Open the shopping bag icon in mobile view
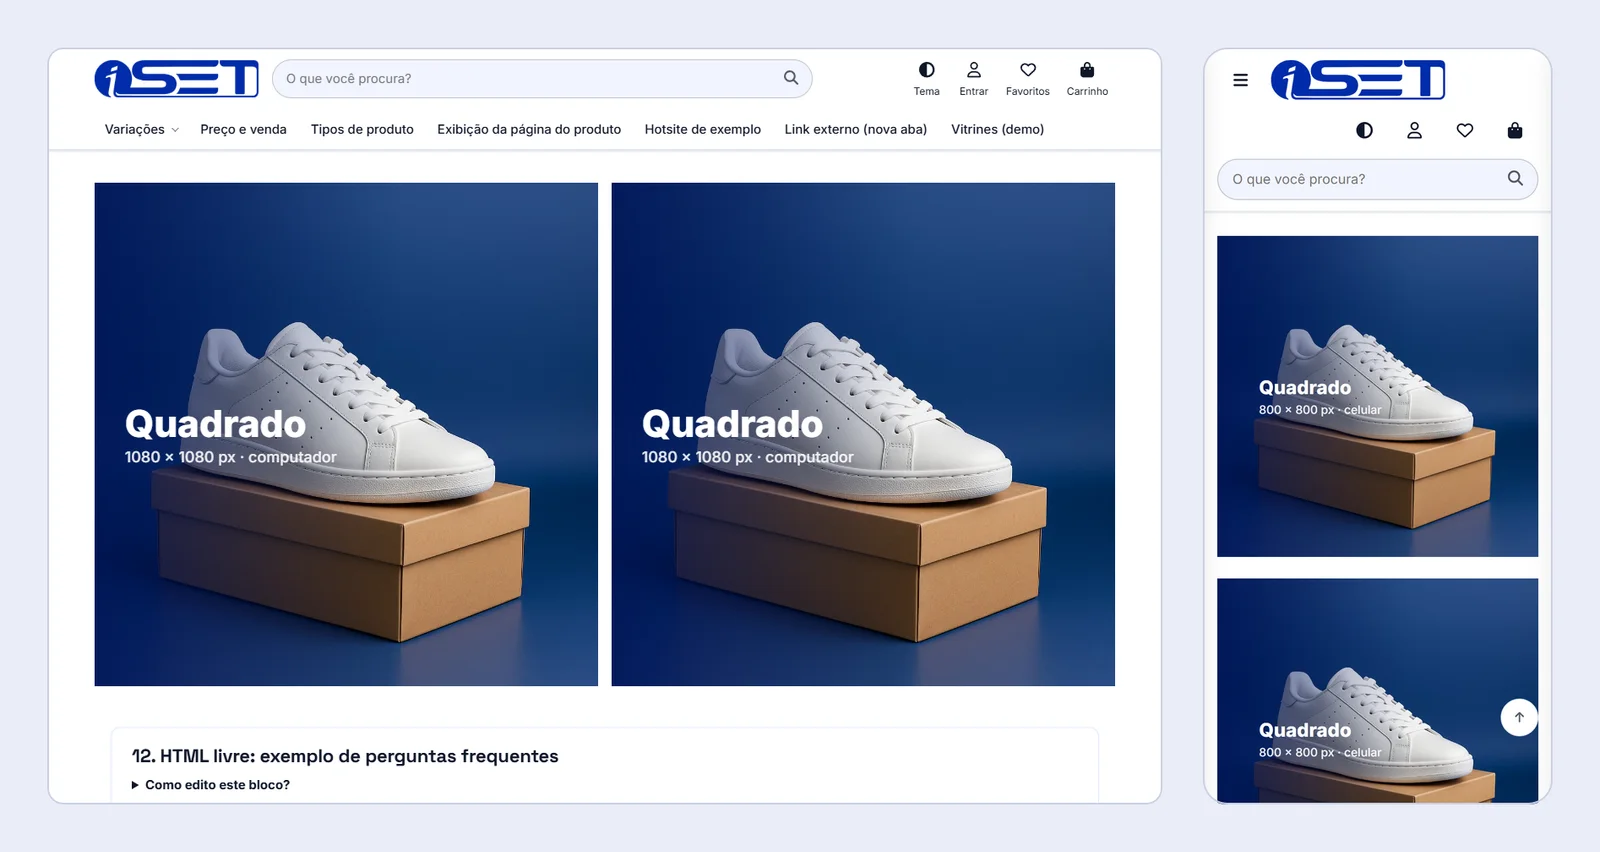The height and width of the screenshot is (852, 1600). [1515, 130]
